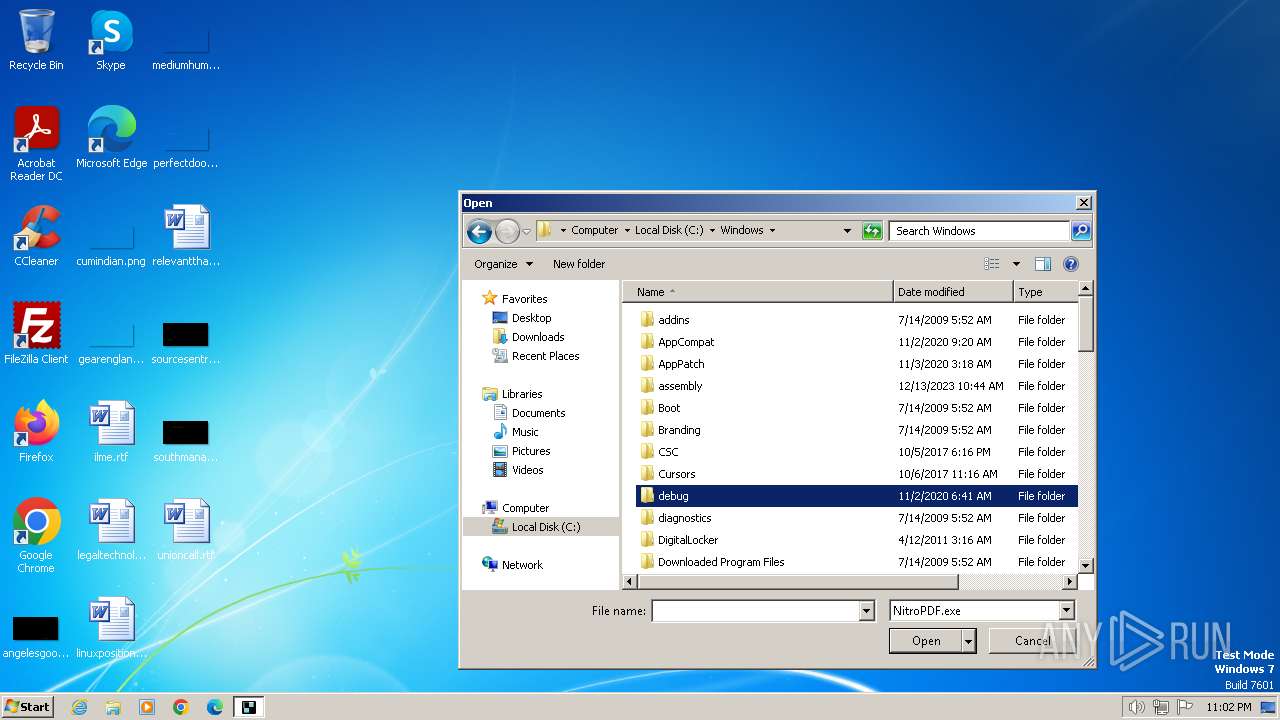Open Acrobat Reader DC shortcut
This screenshot has height=720, width=1280.
(36, 144)
